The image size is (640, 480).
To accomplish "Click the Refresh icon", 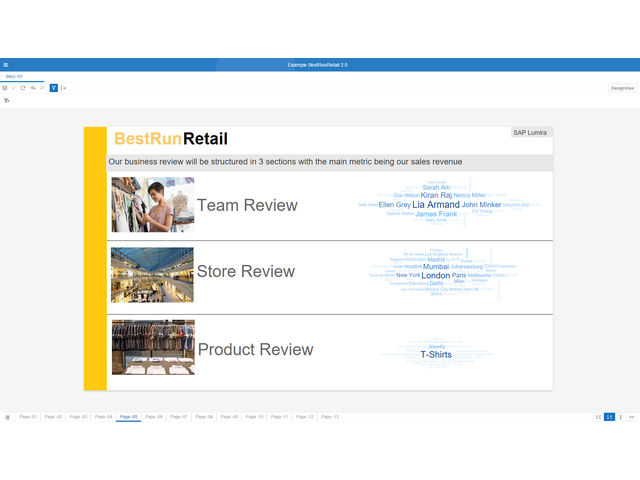I will click(x=23, y=88).
